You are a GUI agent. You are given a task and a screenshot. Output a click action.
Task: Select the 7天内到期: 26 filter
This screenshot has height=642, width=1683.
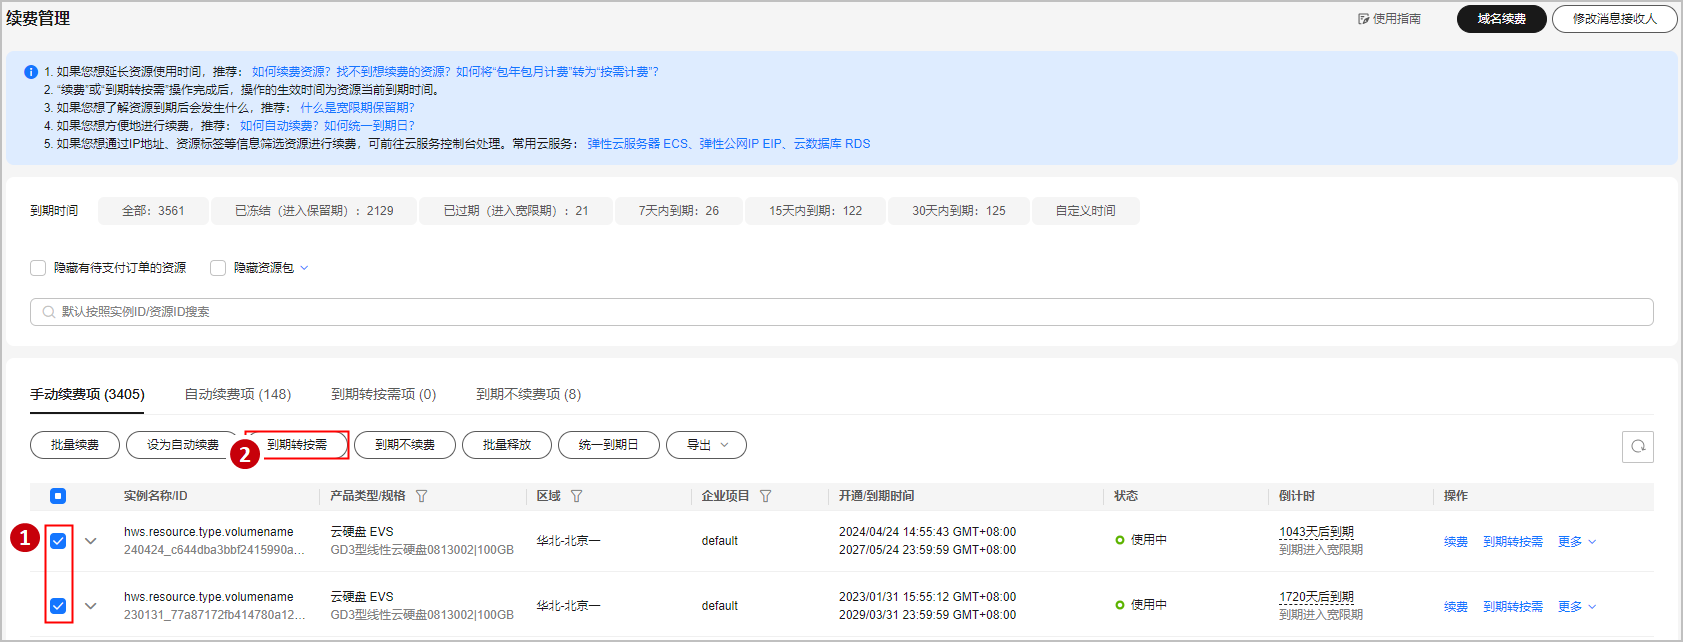678,211
